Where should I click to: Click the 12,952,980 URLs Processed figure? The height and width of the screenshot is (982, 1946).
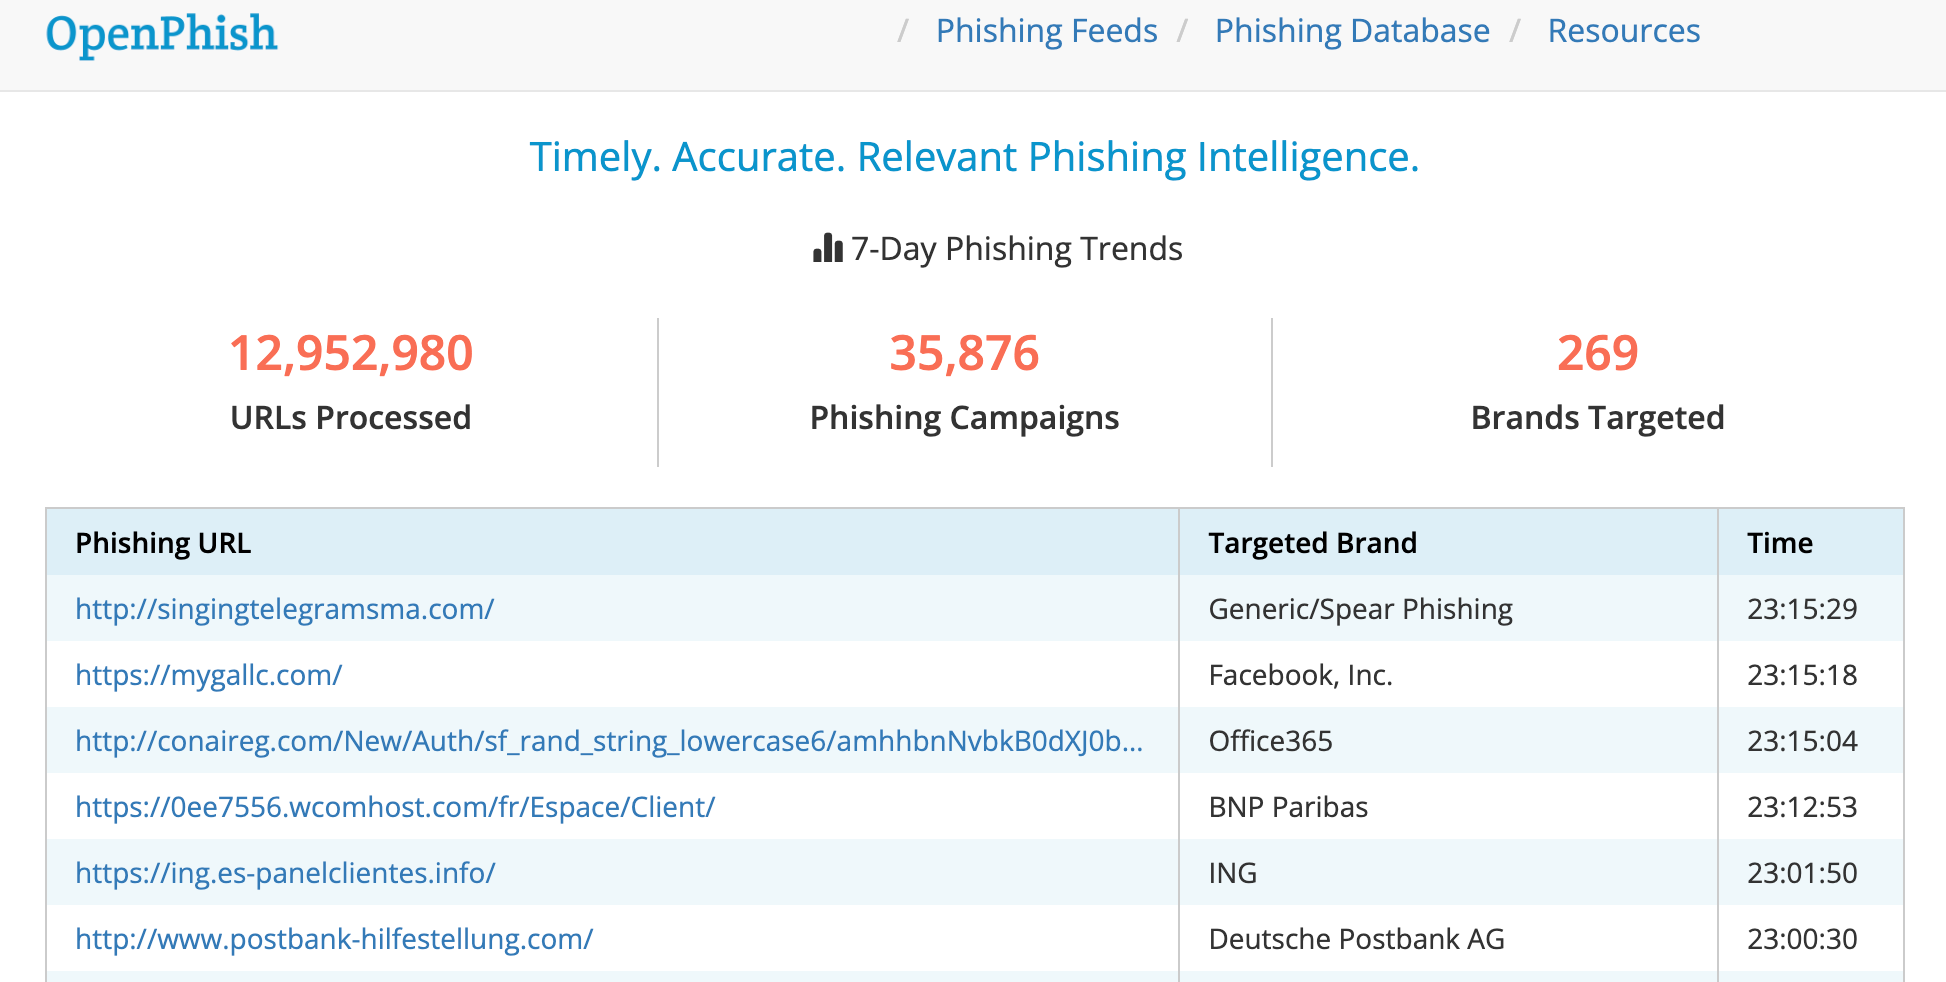click(x=351, y=353)
